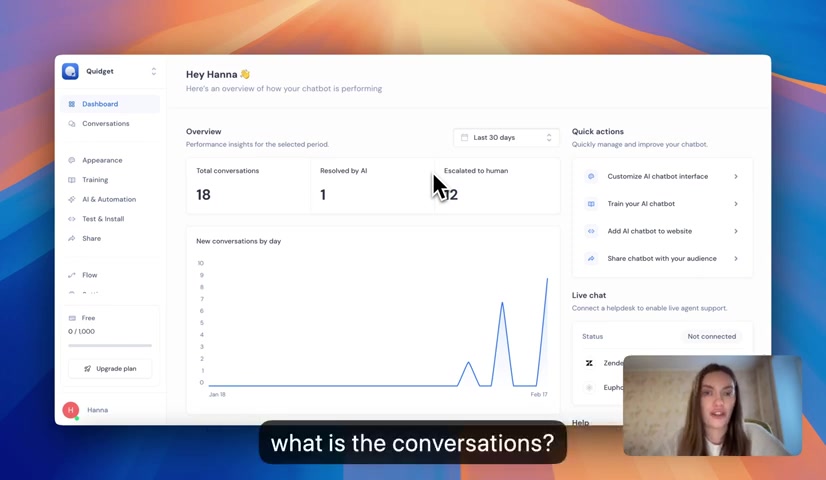
Task: Click chevron next to Add AI chatbot to website
Action: point(736,231)
